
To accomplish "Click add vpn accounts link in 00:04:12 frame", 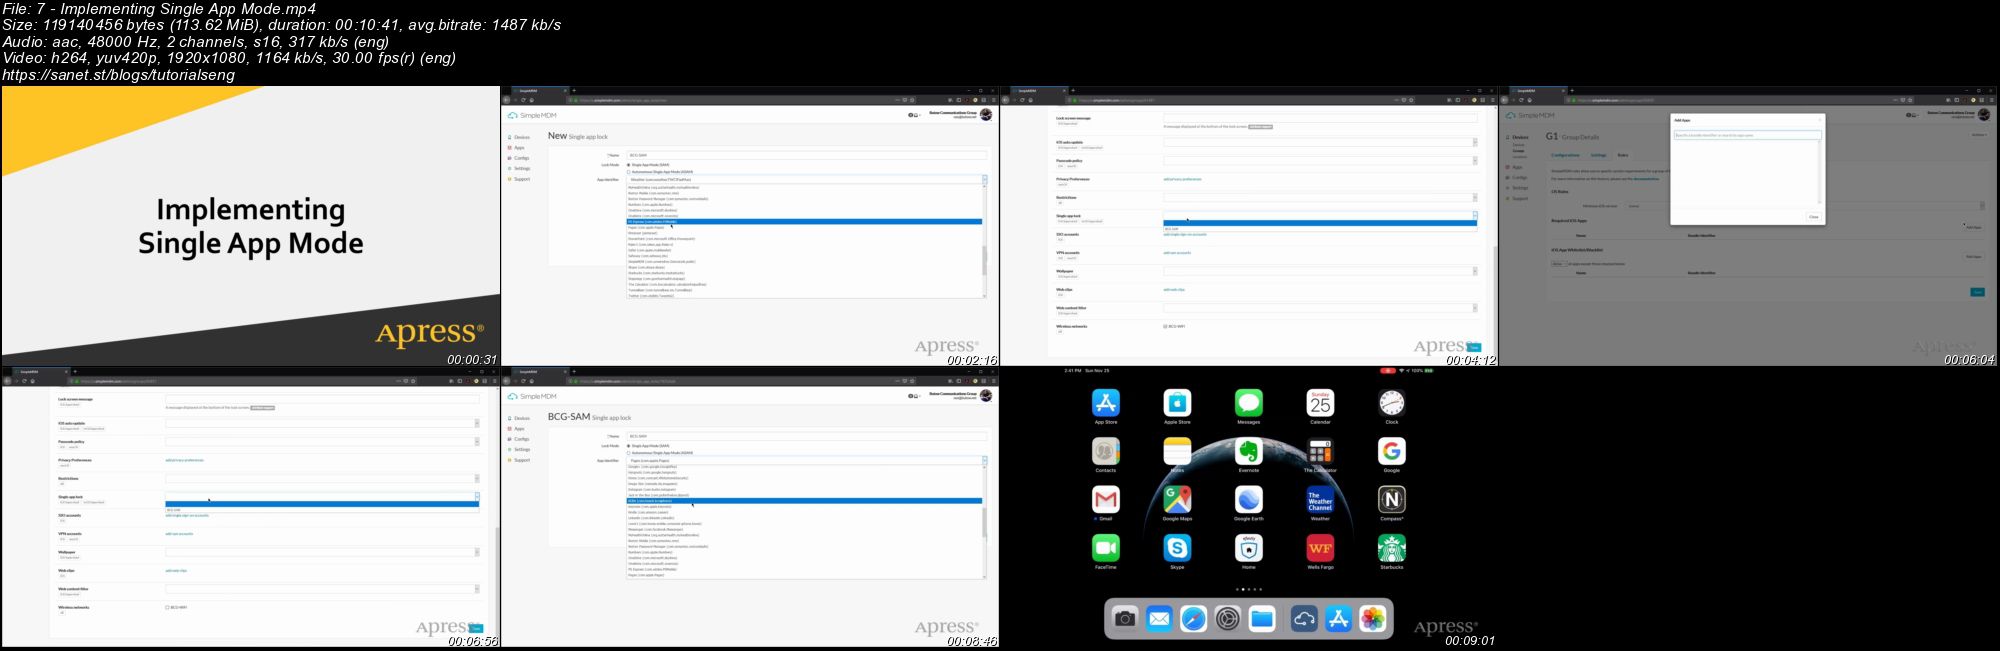I will coord(1177,253).
